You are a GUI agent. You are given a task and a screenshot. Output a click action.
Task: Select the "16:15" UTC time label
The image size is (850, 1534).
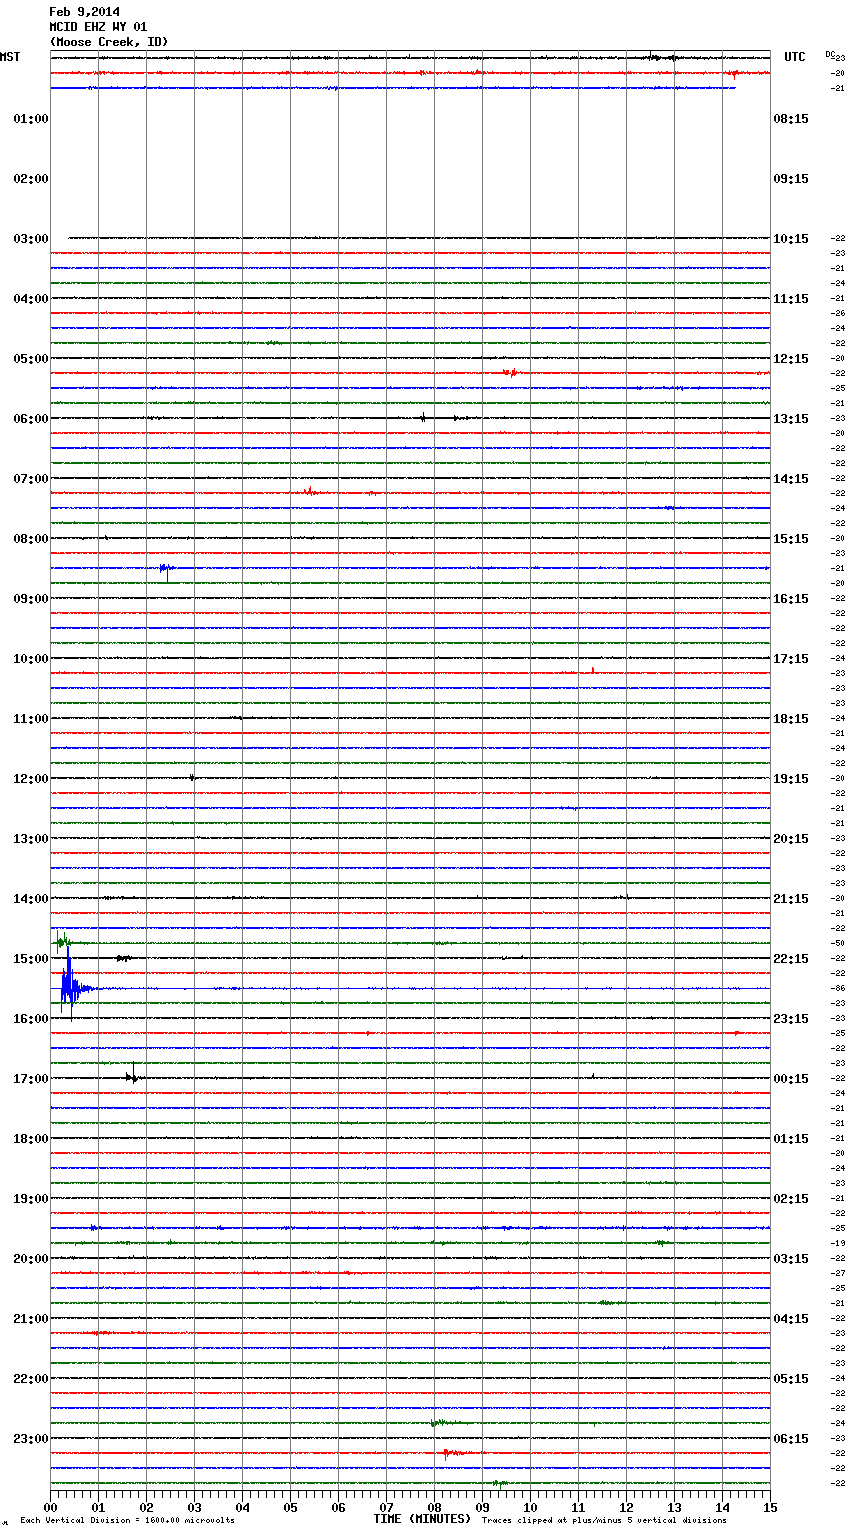[791, 599]
